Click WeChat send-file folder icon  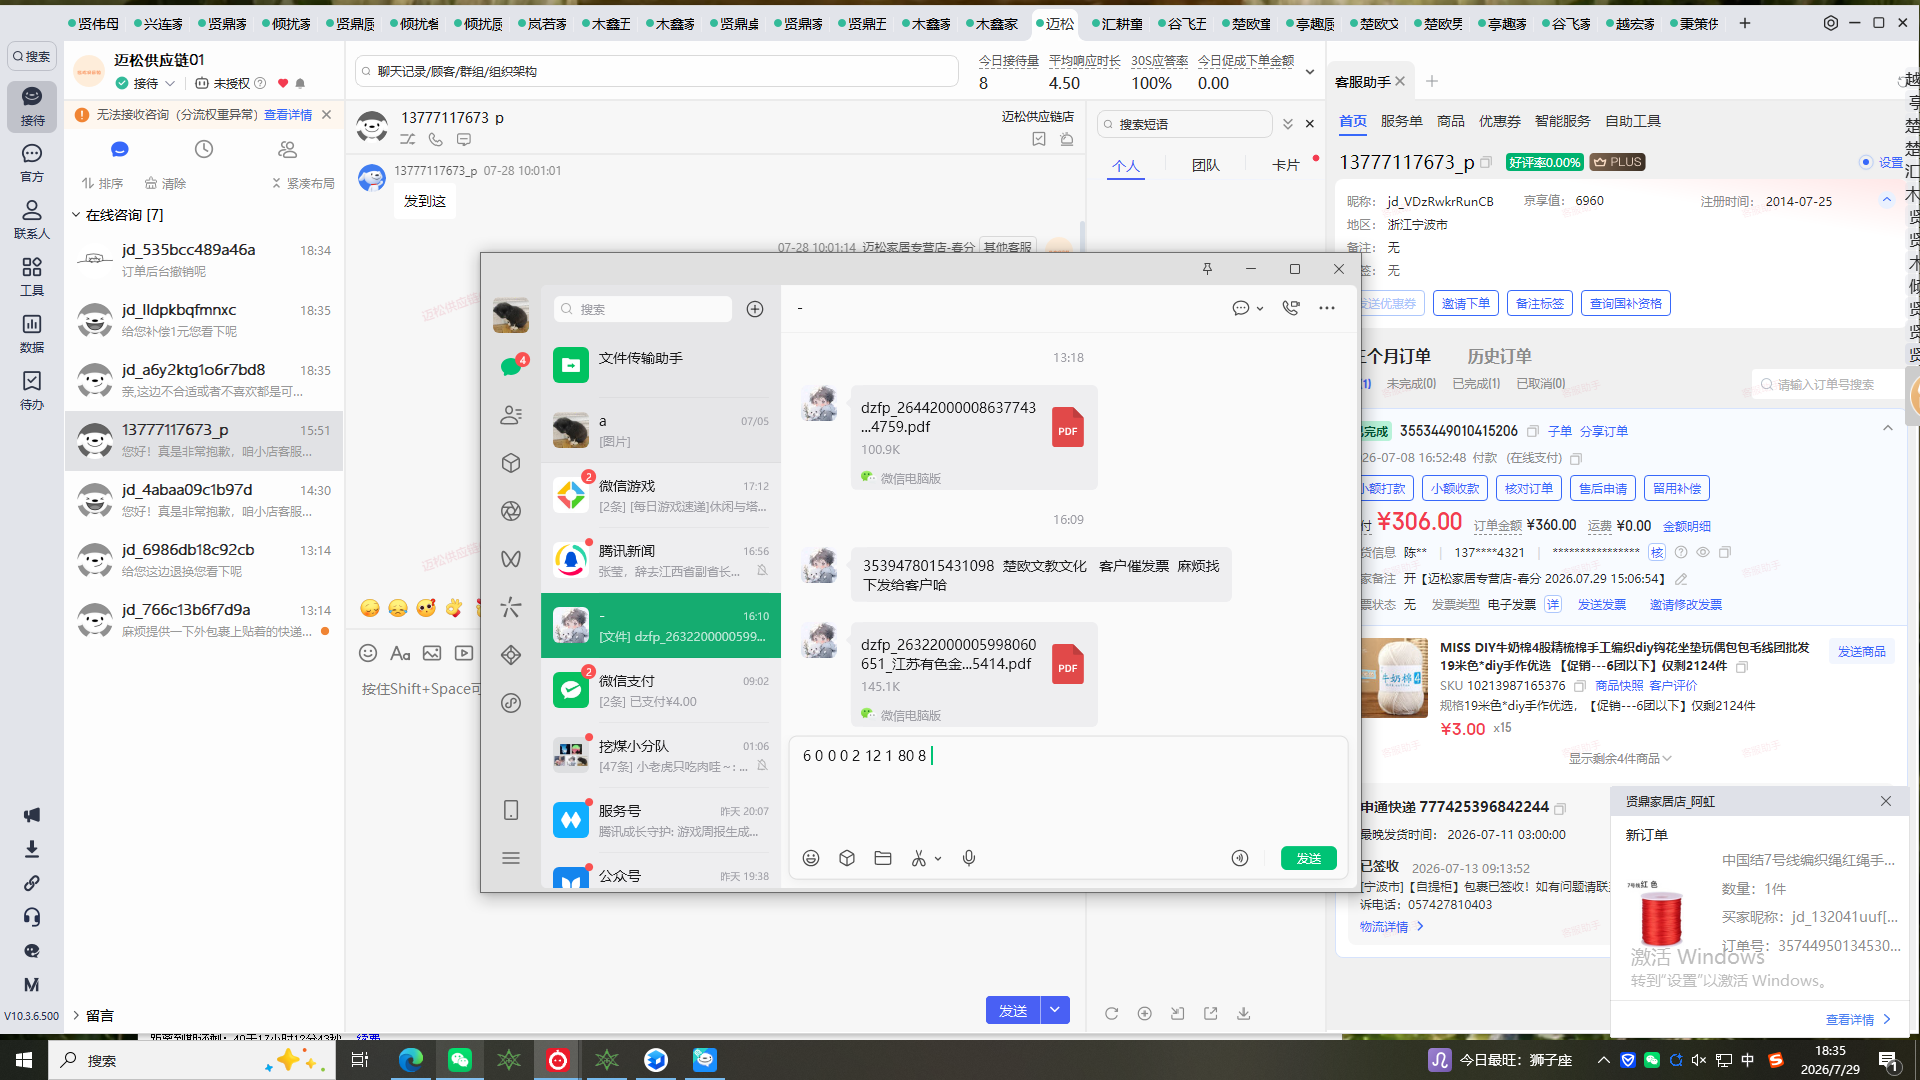tap(883, 858)
